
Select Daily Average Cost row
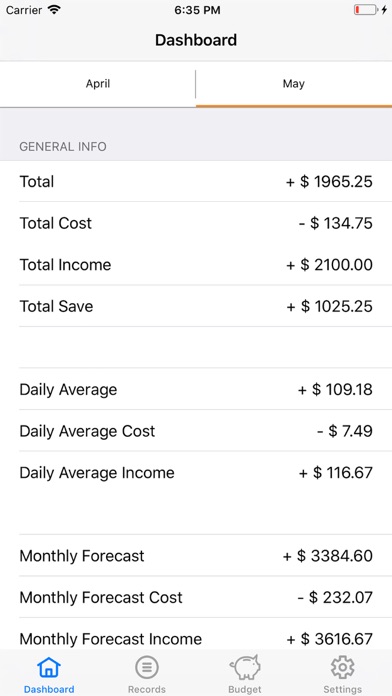click(x=196, y=431)
